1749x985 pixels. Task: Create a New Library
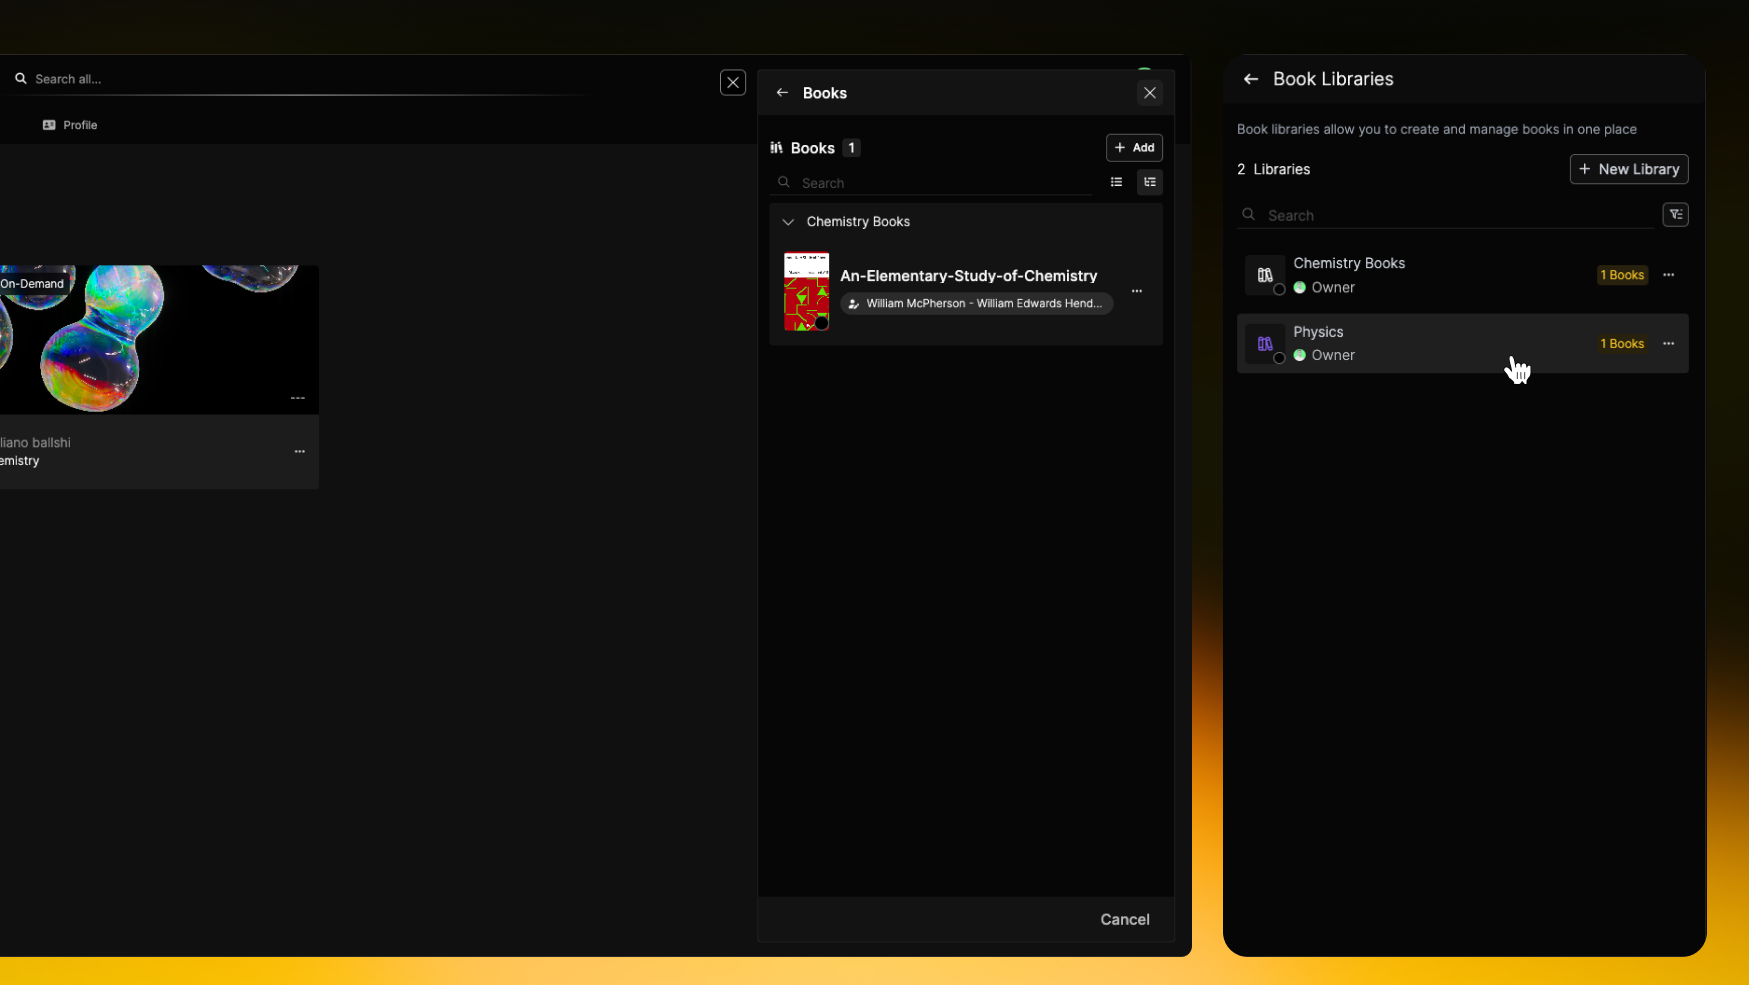1628,170
